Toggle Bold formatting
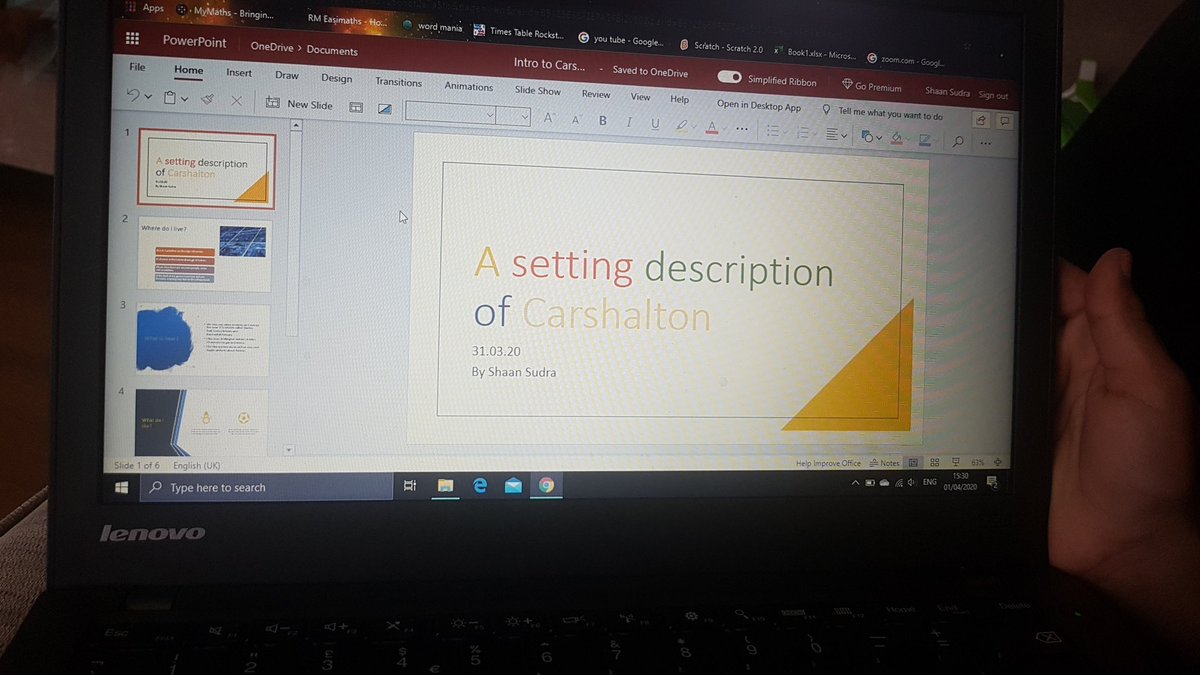This screenshot has height=675, width=1200. click(602, 121)
